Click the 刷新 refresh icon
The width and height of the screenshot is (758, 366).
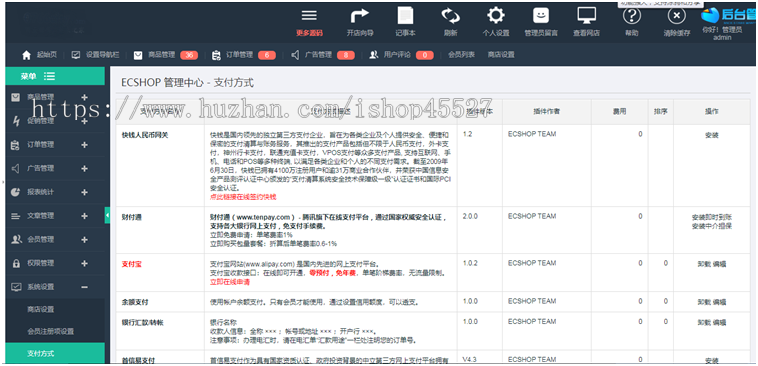451,16
